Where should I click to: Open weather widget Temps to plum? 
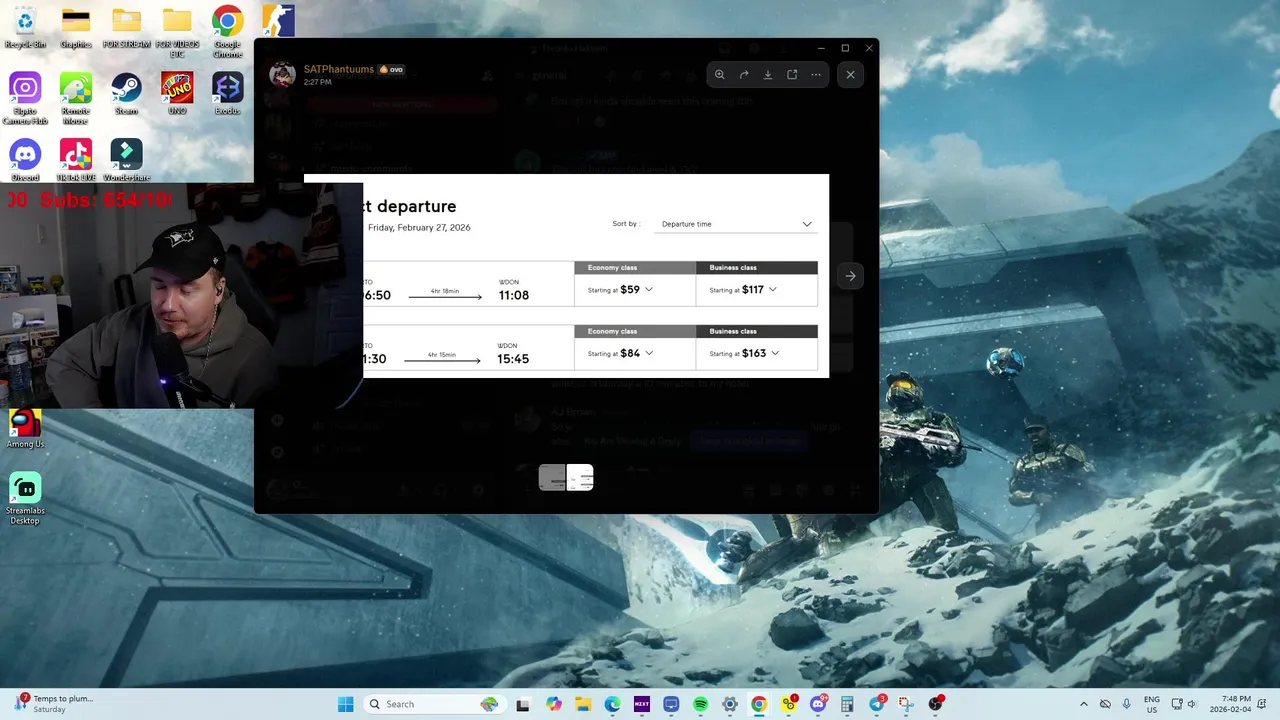click(x=54, y=704)
